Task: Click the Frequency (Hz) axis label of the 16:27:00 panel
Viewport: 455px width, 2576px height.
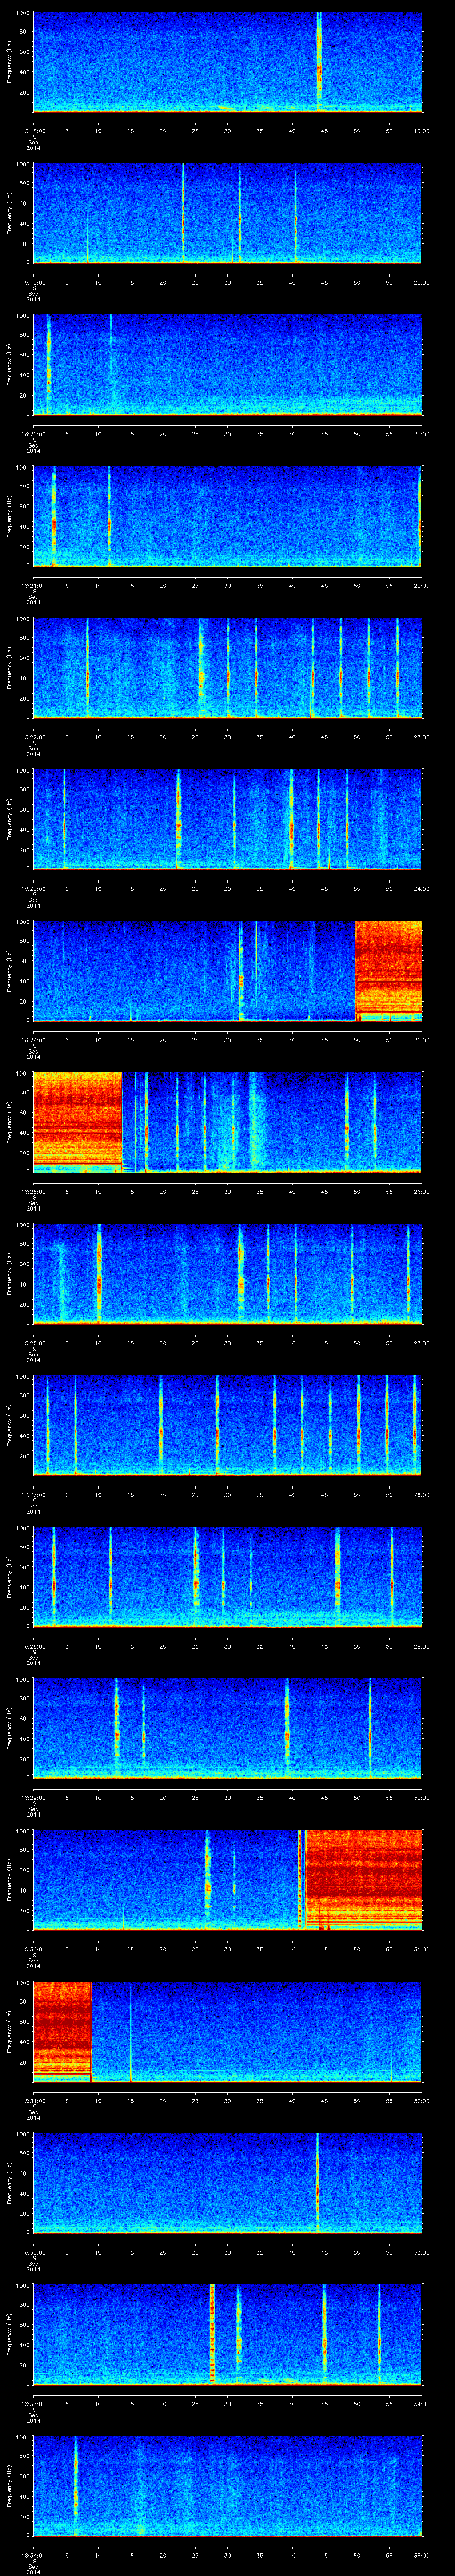Action: [x=9, y=1424]
